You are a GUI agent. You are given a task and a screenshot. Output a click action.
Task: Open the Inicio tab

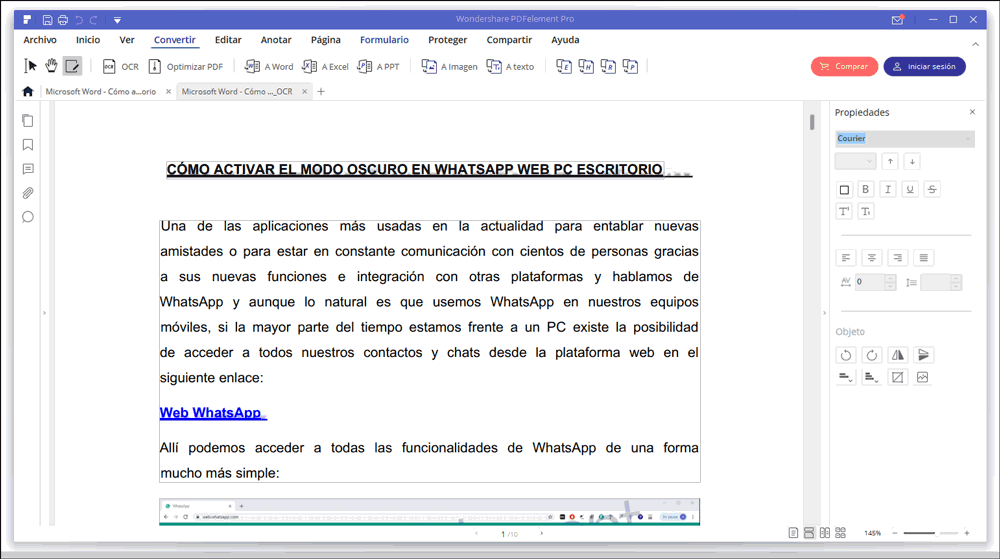tap(88, 40)
